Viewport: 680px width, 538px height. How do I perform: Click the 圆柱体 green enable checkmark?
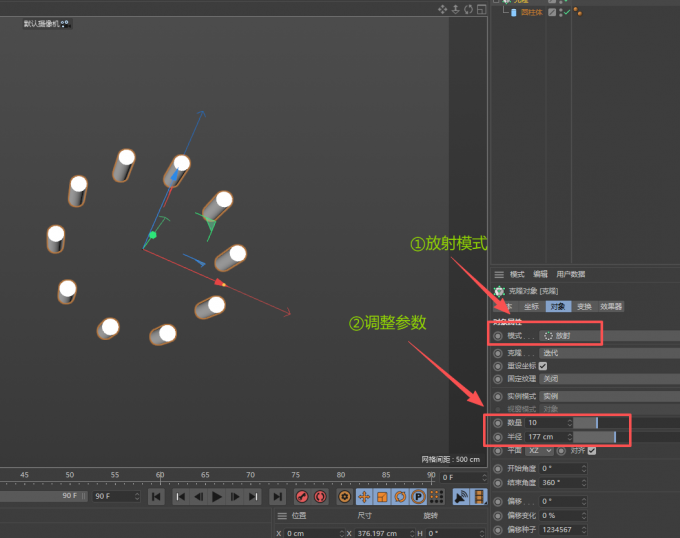coord(567,12)
